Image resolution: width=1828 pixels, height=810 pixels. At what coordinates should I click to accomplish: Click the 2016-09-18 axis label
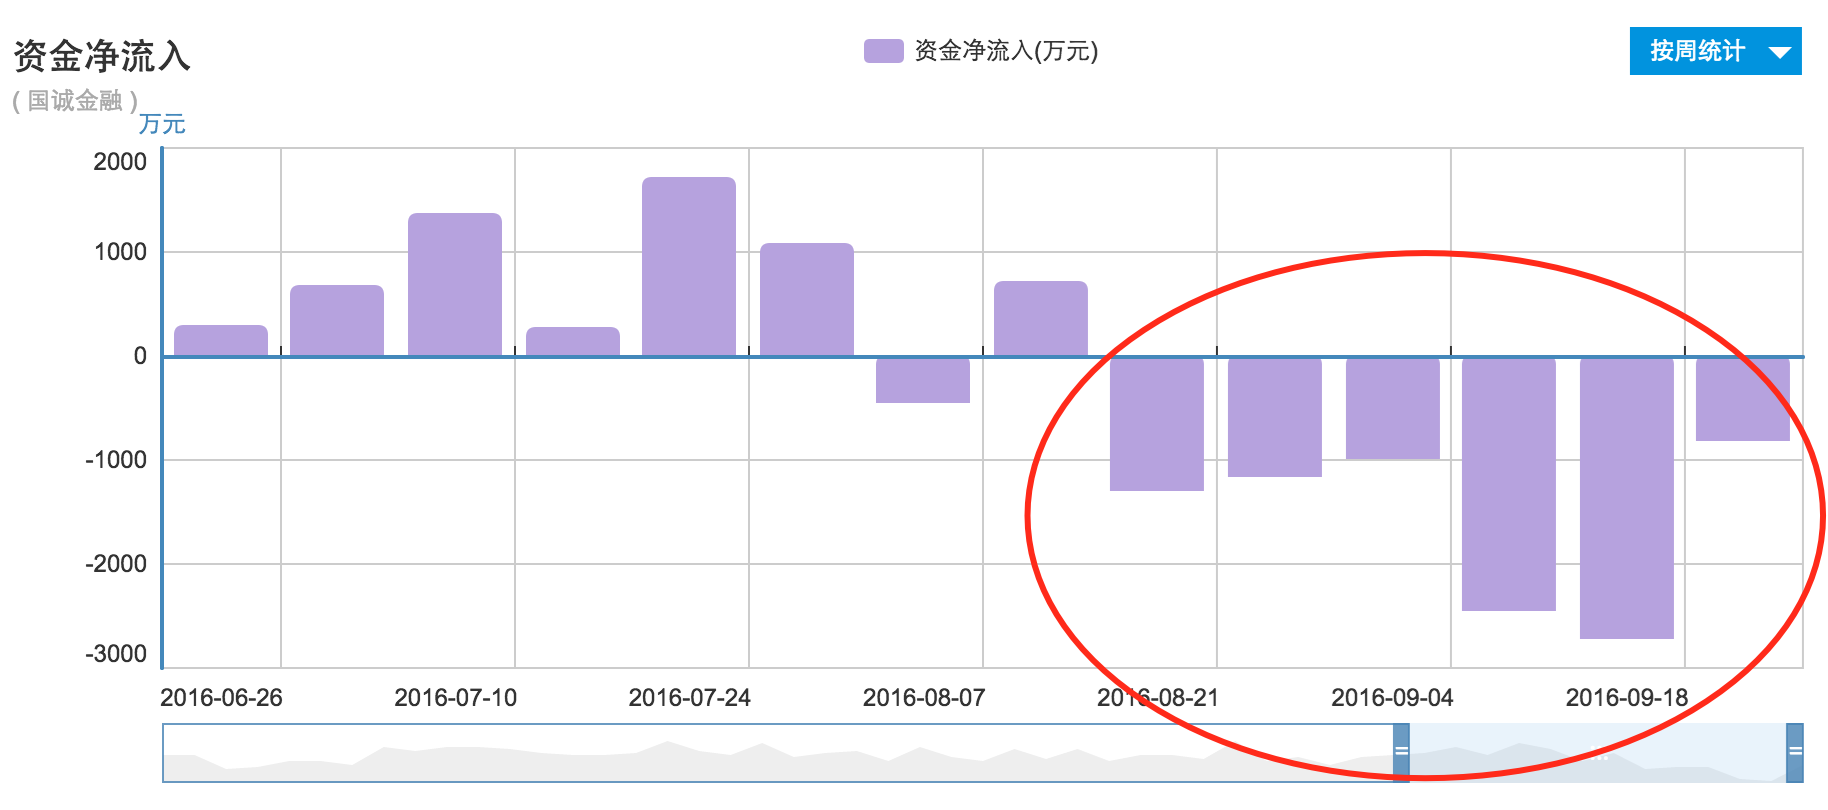1626,698
